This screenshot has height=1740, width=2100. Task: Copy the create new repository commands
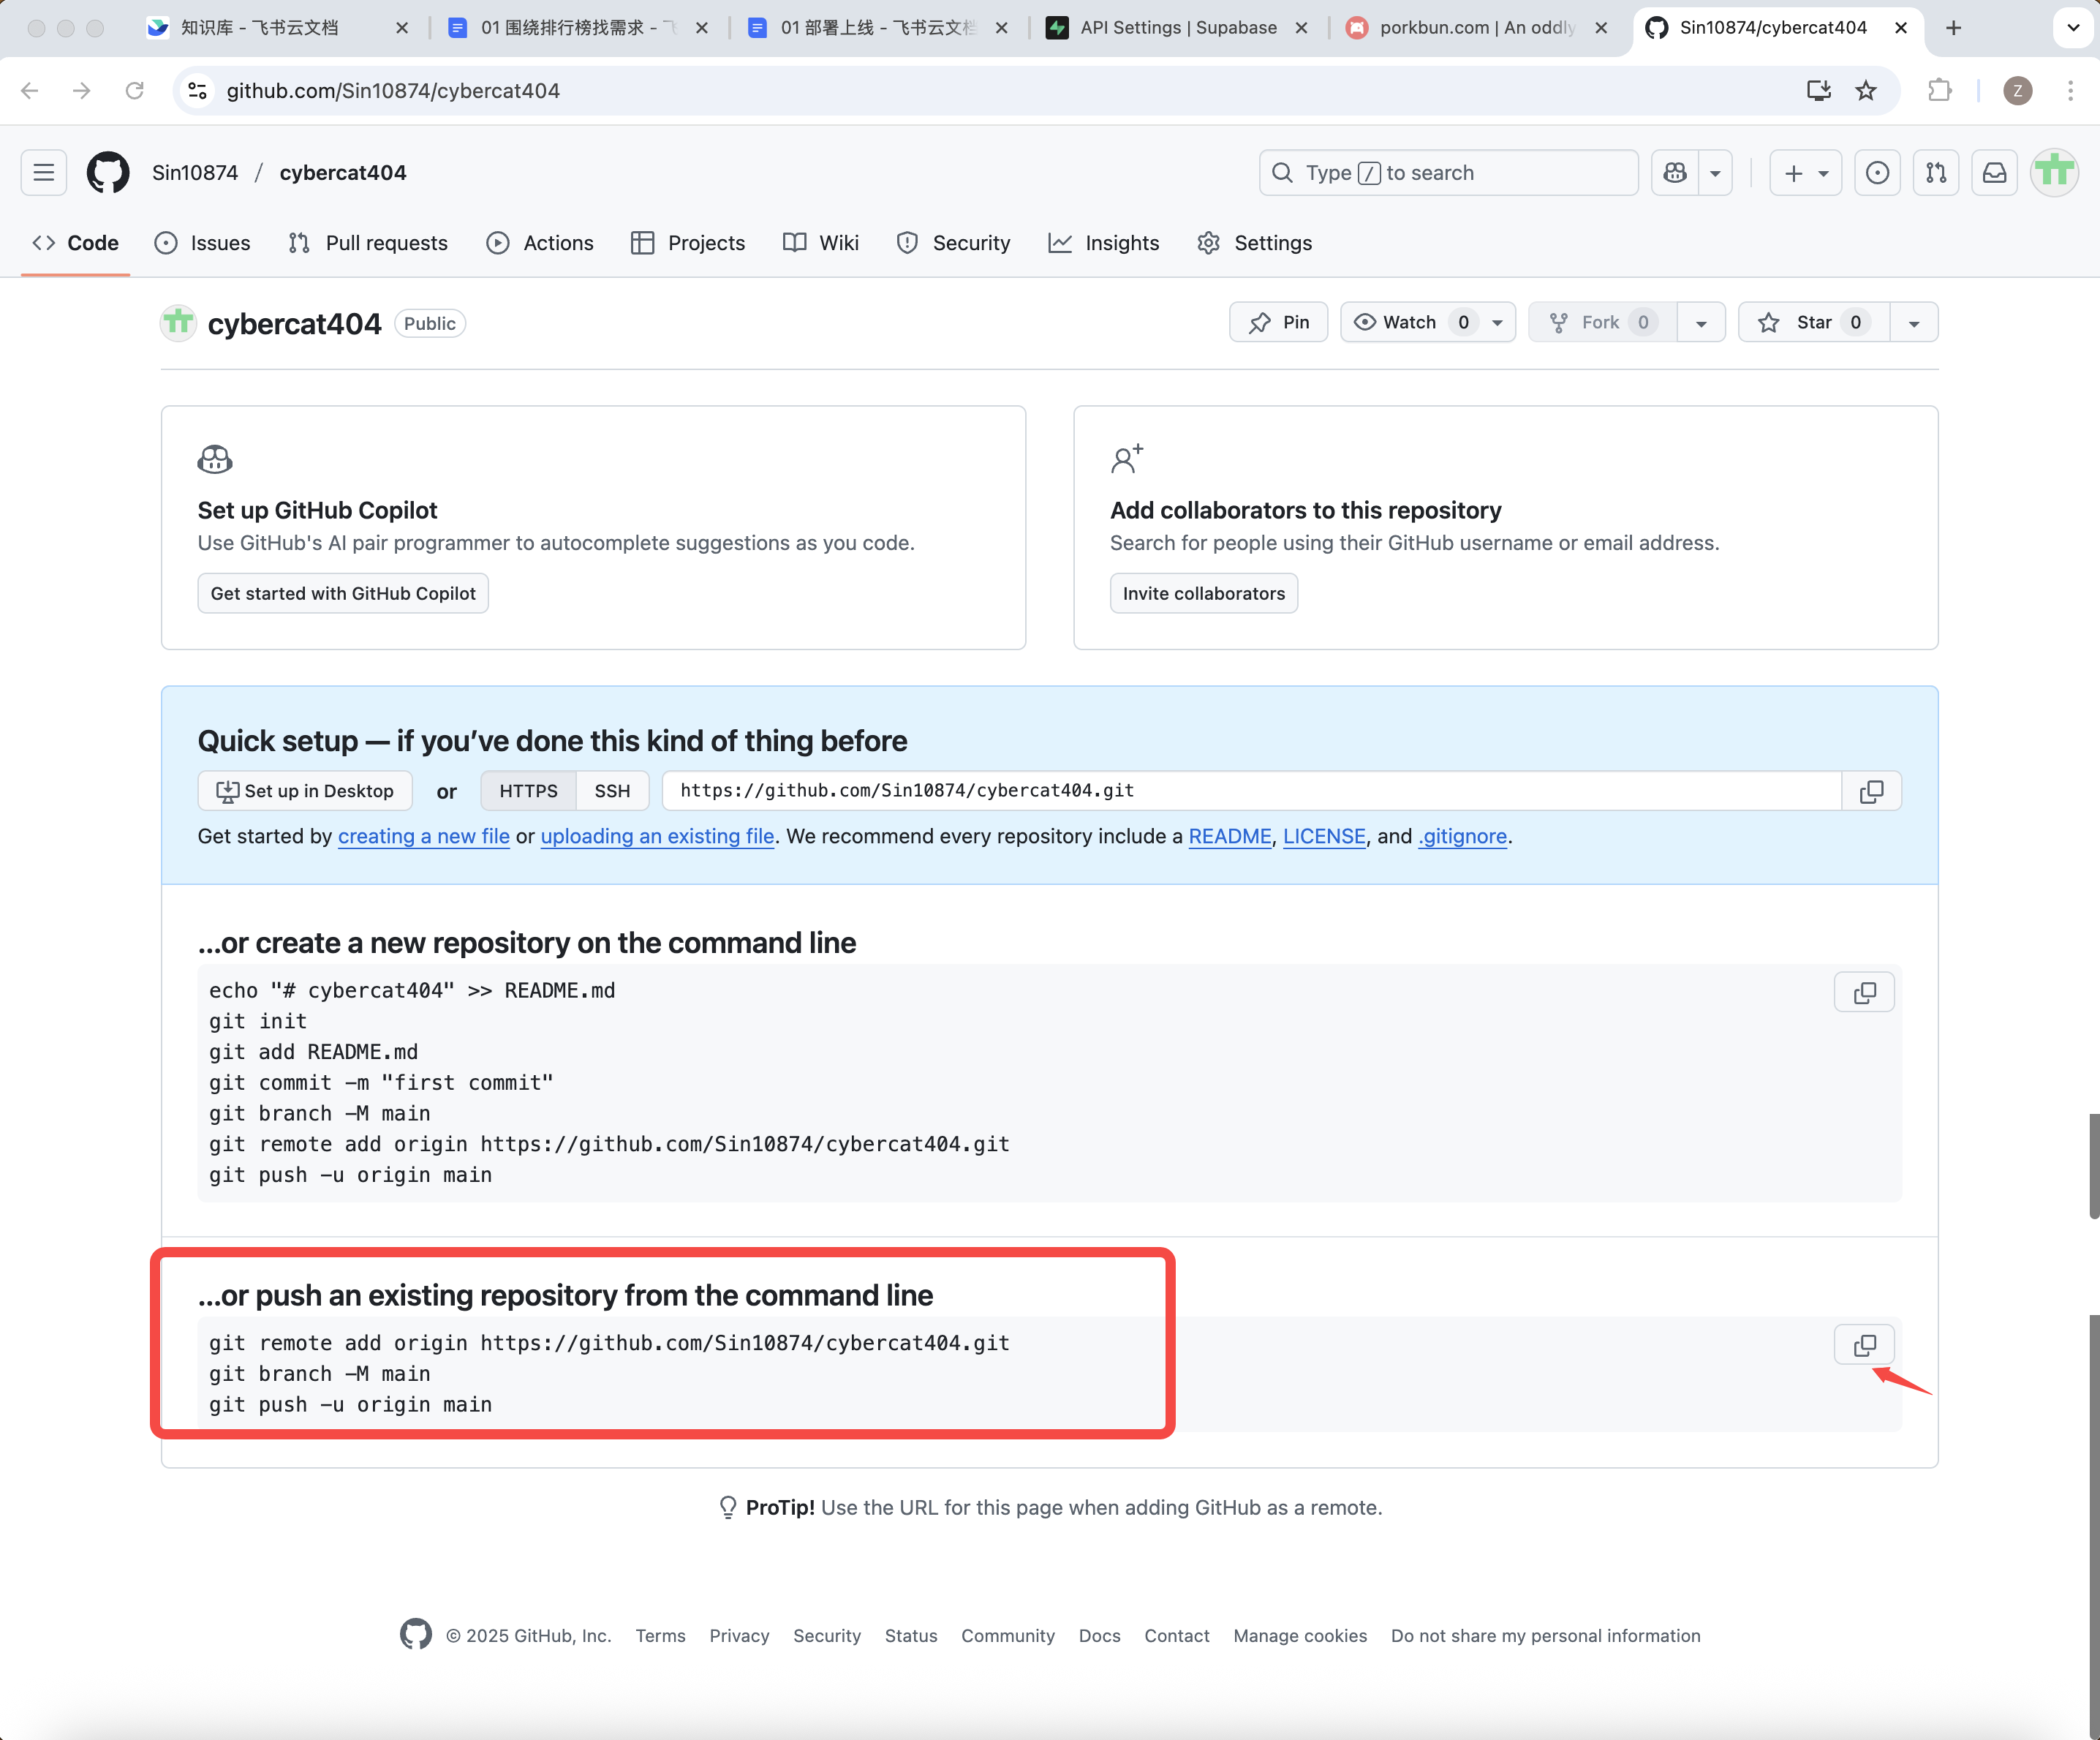[x=1865, y=993]
